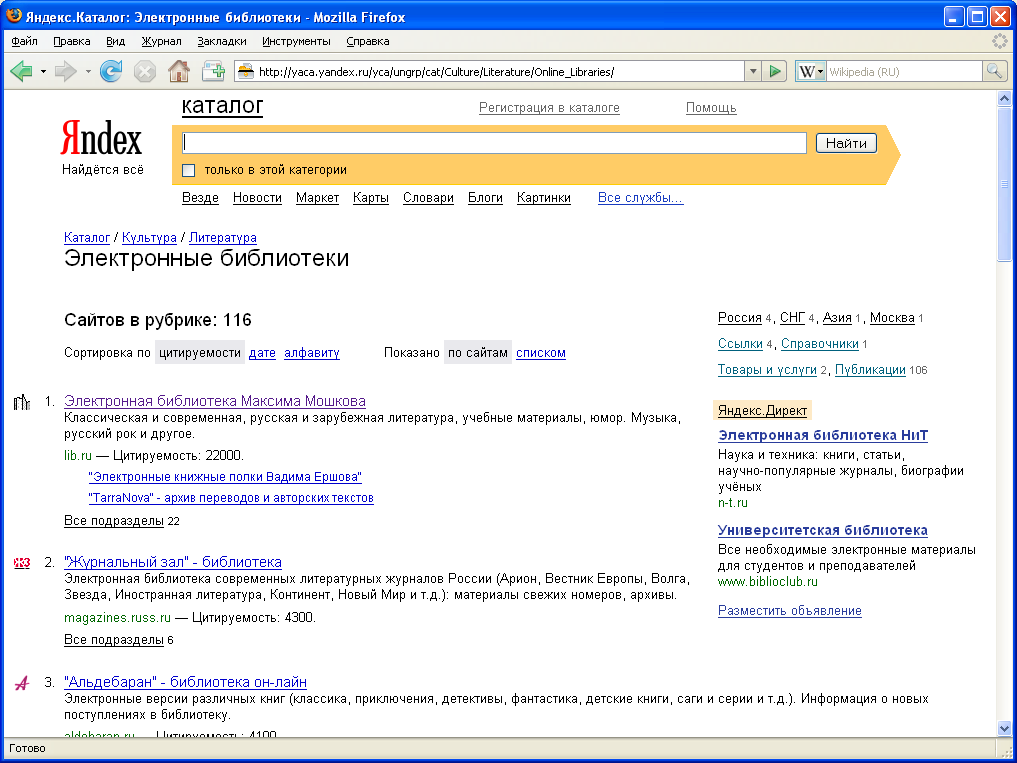
Task: Click the Яndex logo
Action: pyautogui.click(x=101, y=138)
